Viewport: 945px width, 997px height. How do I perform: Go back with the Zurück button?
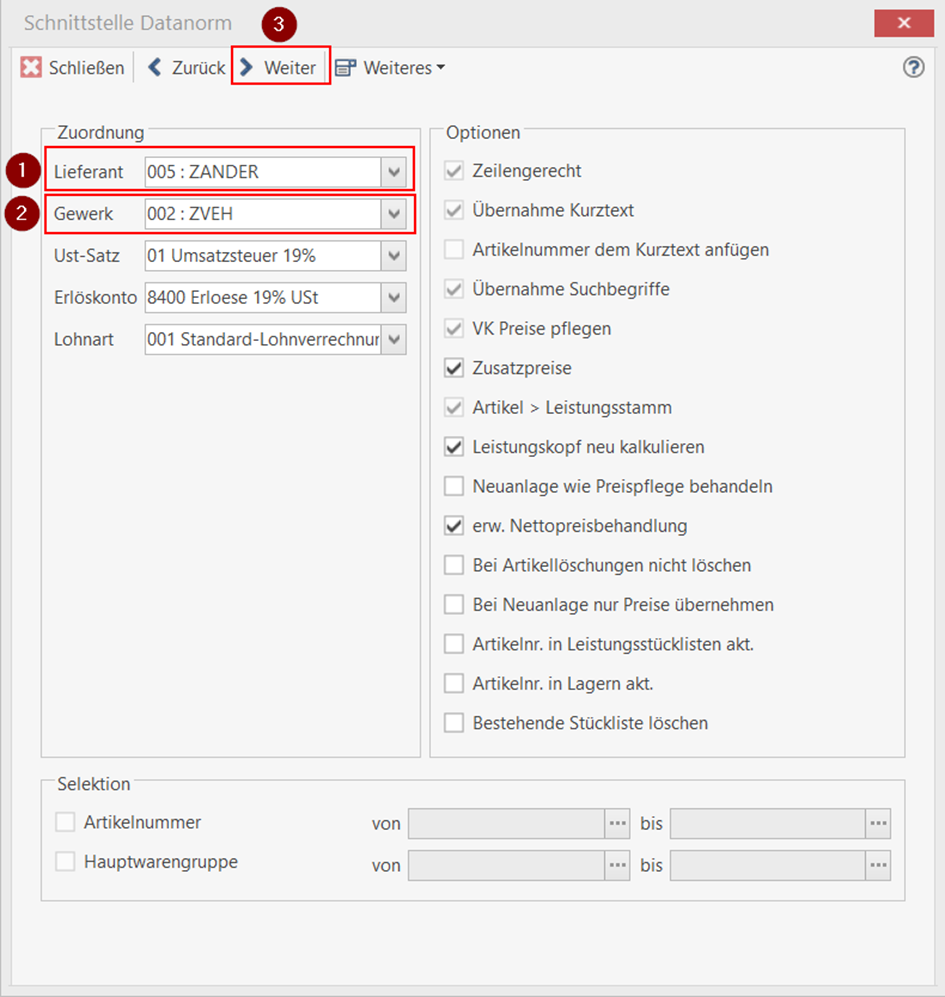click(187, 68)
